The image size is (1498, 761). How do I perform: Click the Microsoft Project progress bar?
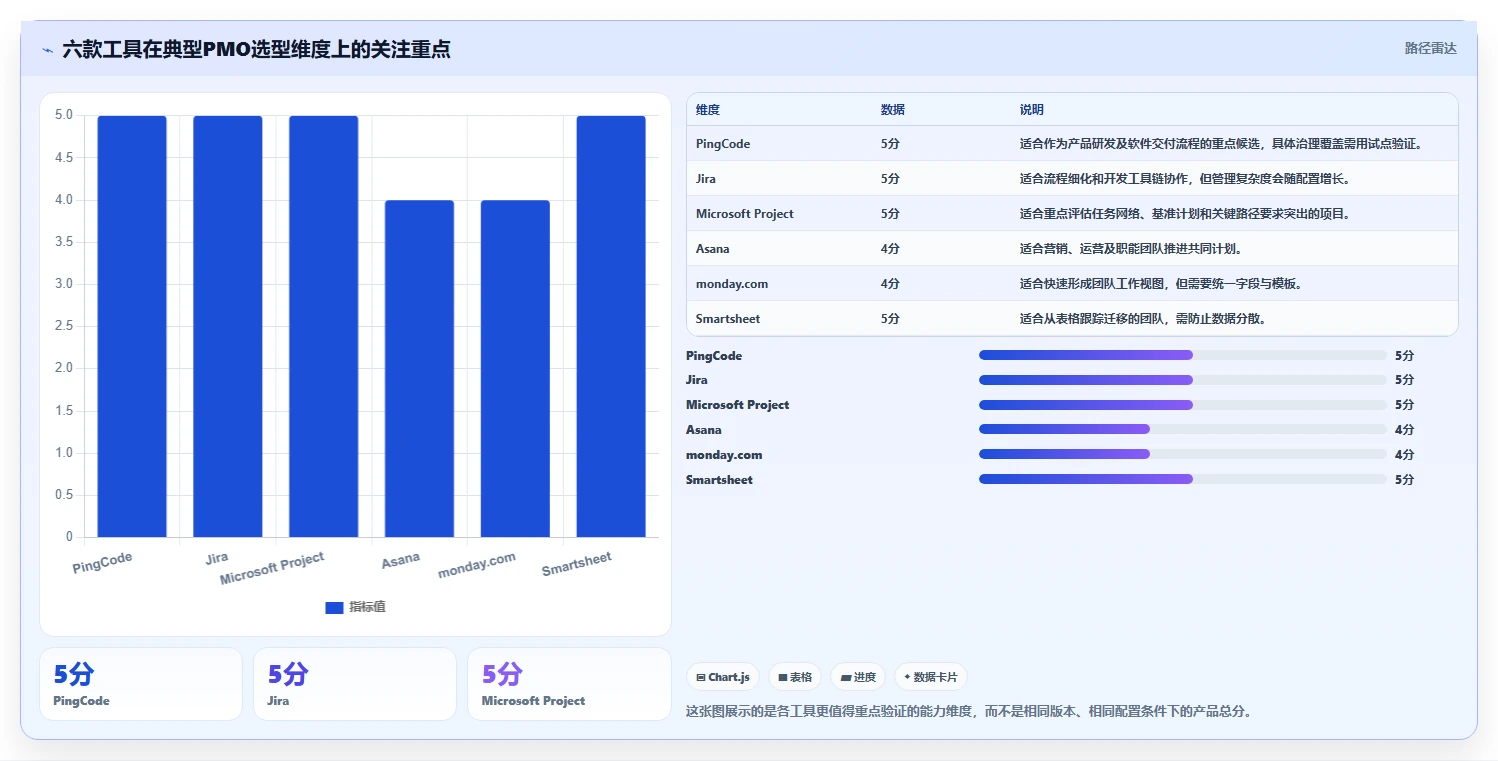(1183, 405)
